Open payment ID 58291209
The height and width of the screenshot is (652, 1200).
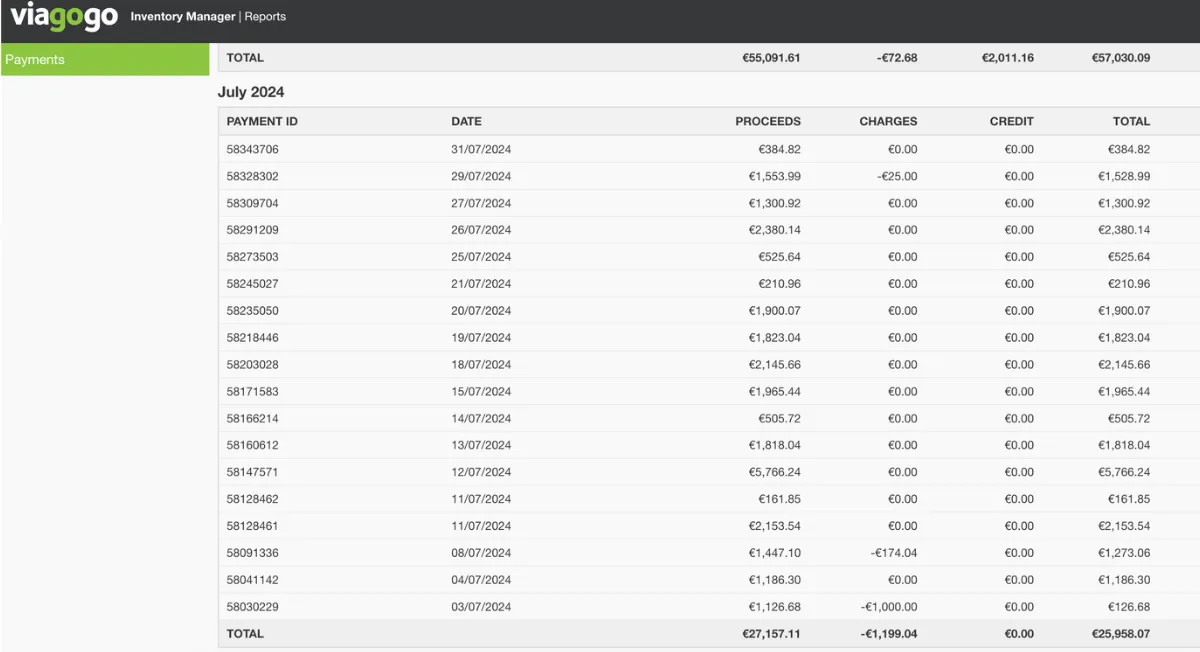(x=252, y=230)
